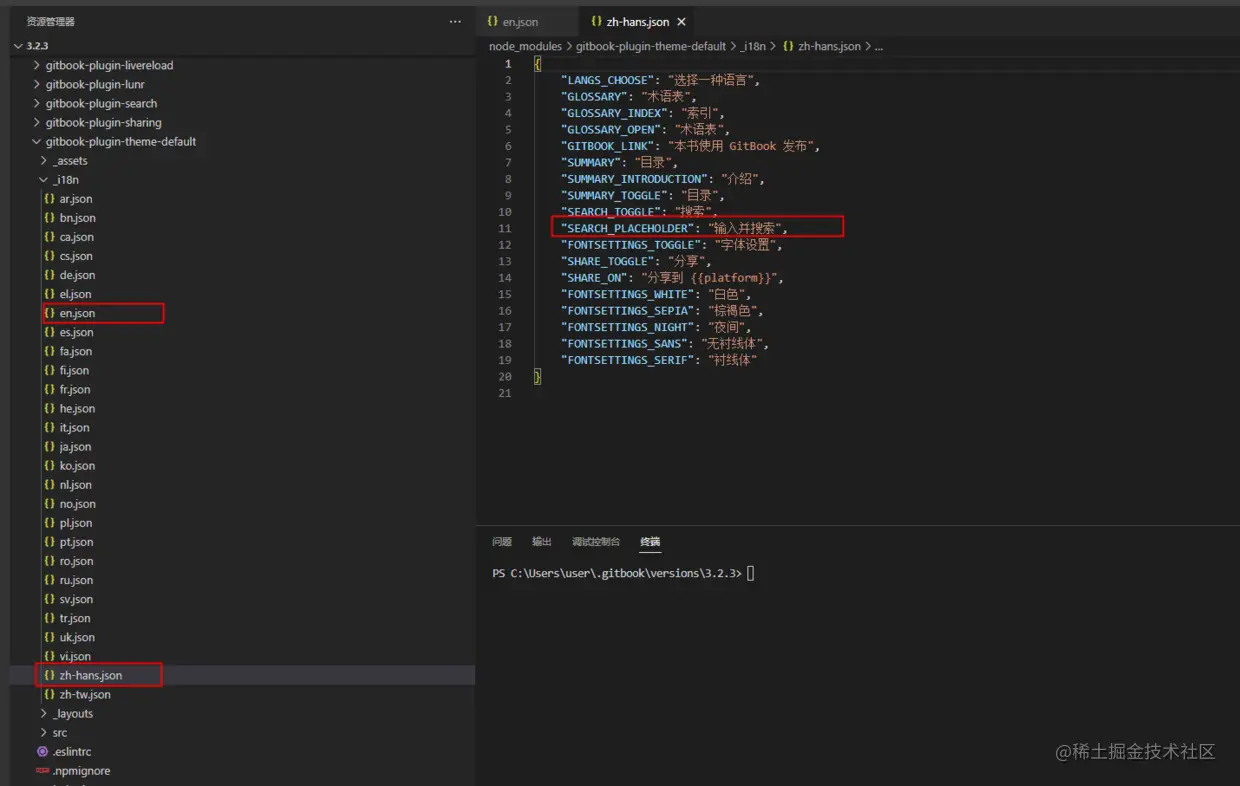Viewport: 1240px width, 786px height.
Task: Click _i18n in the breadcrumb
Action: point(753,46)
